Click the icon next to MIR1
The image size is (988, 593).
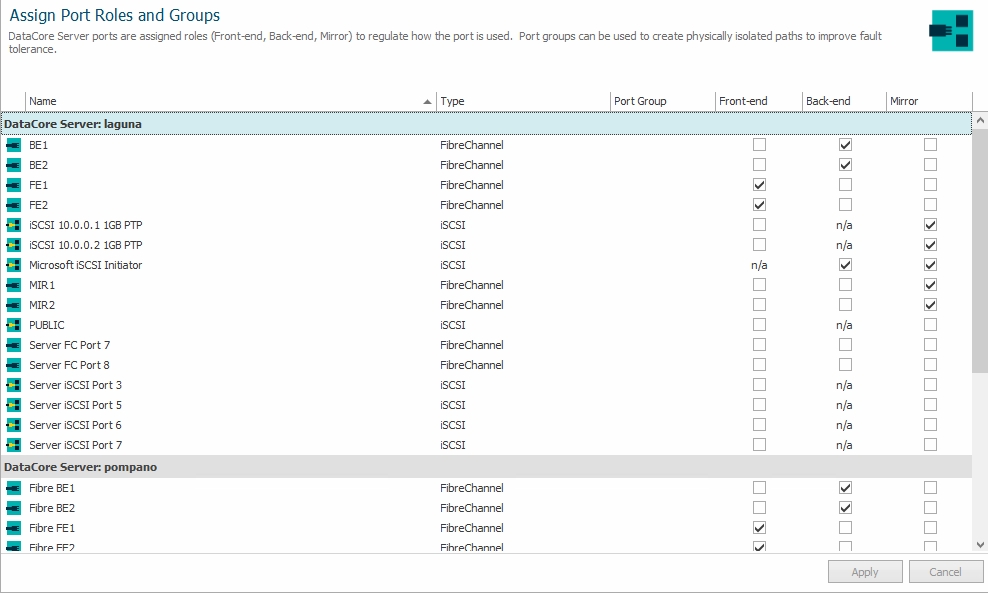pyautogui.click(x=13, y=285)
